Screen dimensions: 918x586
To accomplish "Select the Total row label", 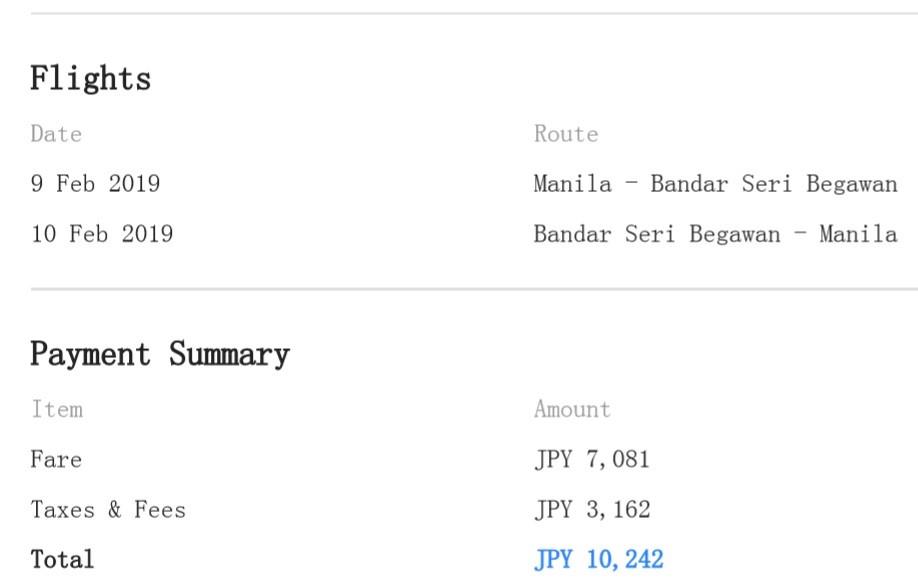I will pyautogui.click(x=62, y=560).
